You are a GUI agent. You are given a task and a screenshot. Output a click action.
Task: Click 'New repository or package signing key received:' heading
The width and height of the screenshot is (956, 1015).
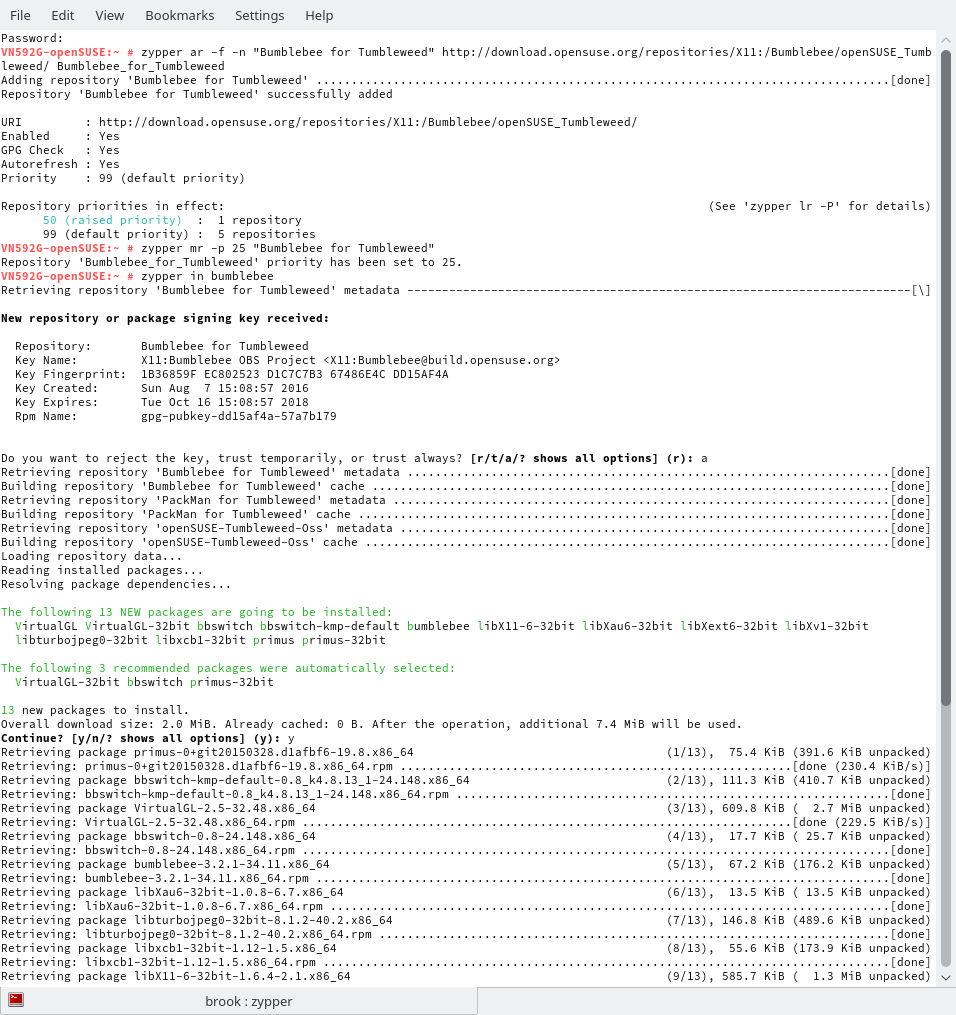coord(165,318)
